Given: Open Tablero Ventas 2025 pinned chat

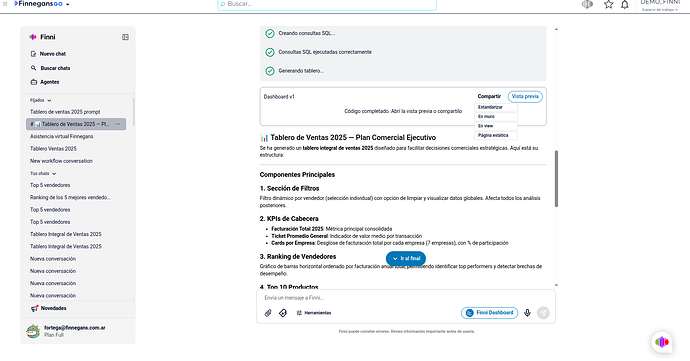Looking at the screenshot, I should click(53, 149).
